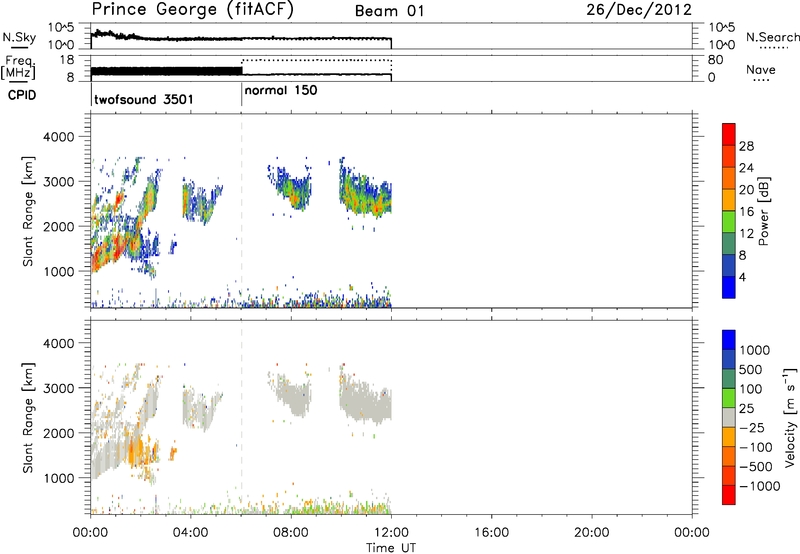This screenshot has height=554, width=800.
Task: Click the '04:00' time axis tick label
Action: pos(191,533)
